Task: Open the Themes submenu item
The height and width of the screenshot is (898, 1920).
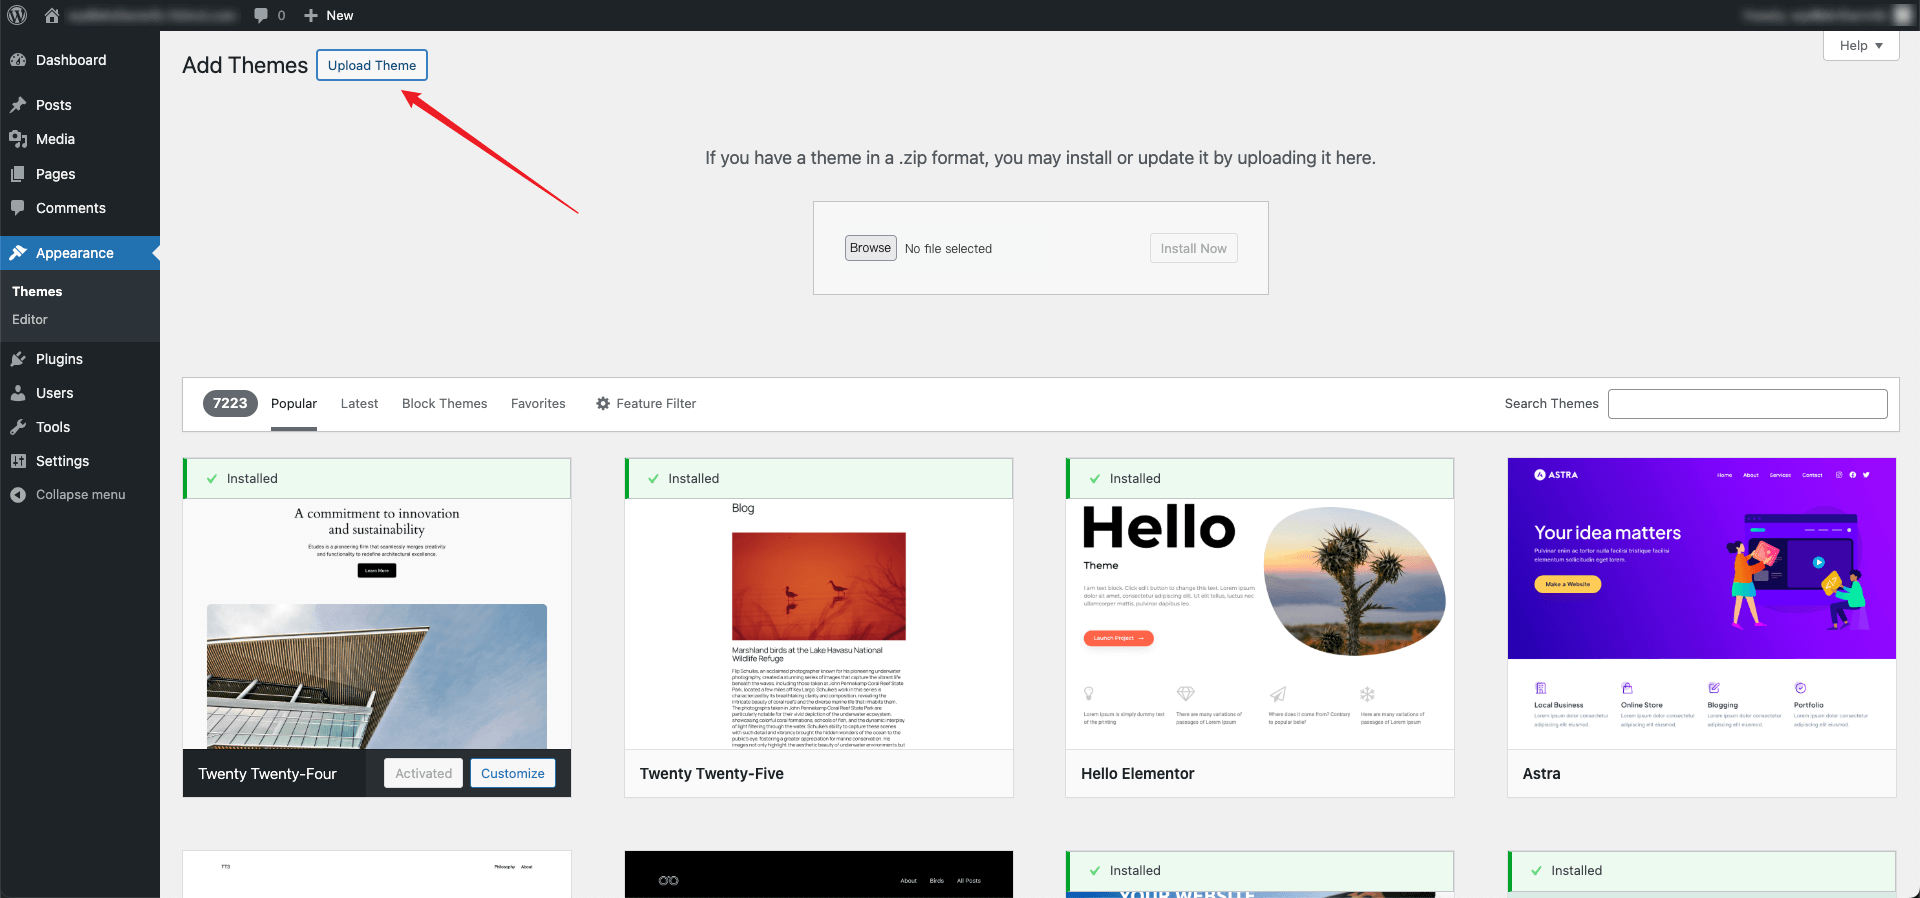Action: pos(37,292)
